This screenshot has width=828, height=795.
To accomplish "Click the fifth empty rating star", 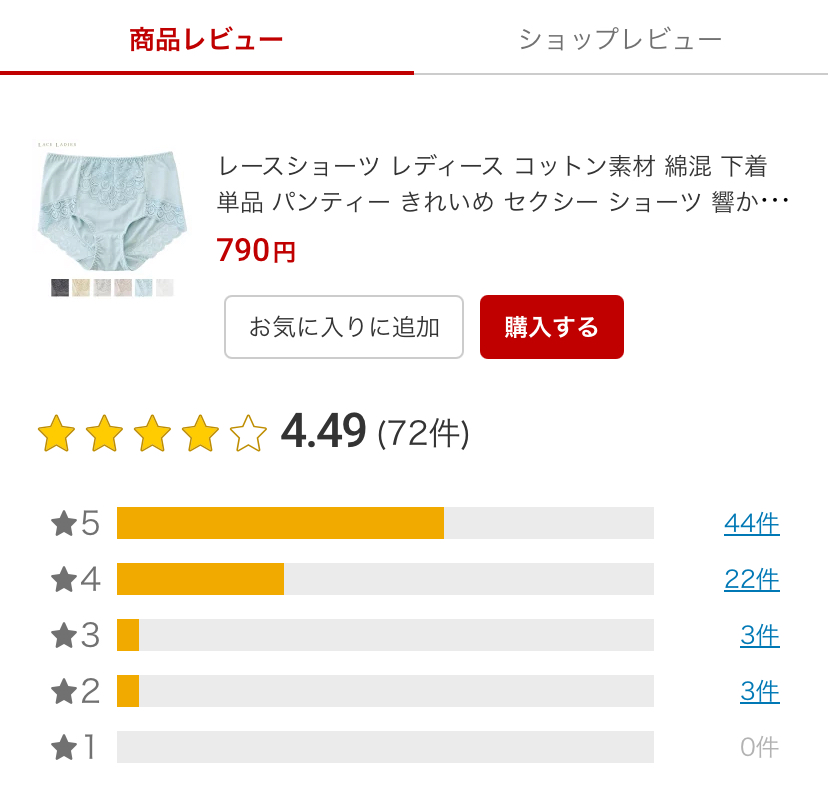I will point(248,433).
